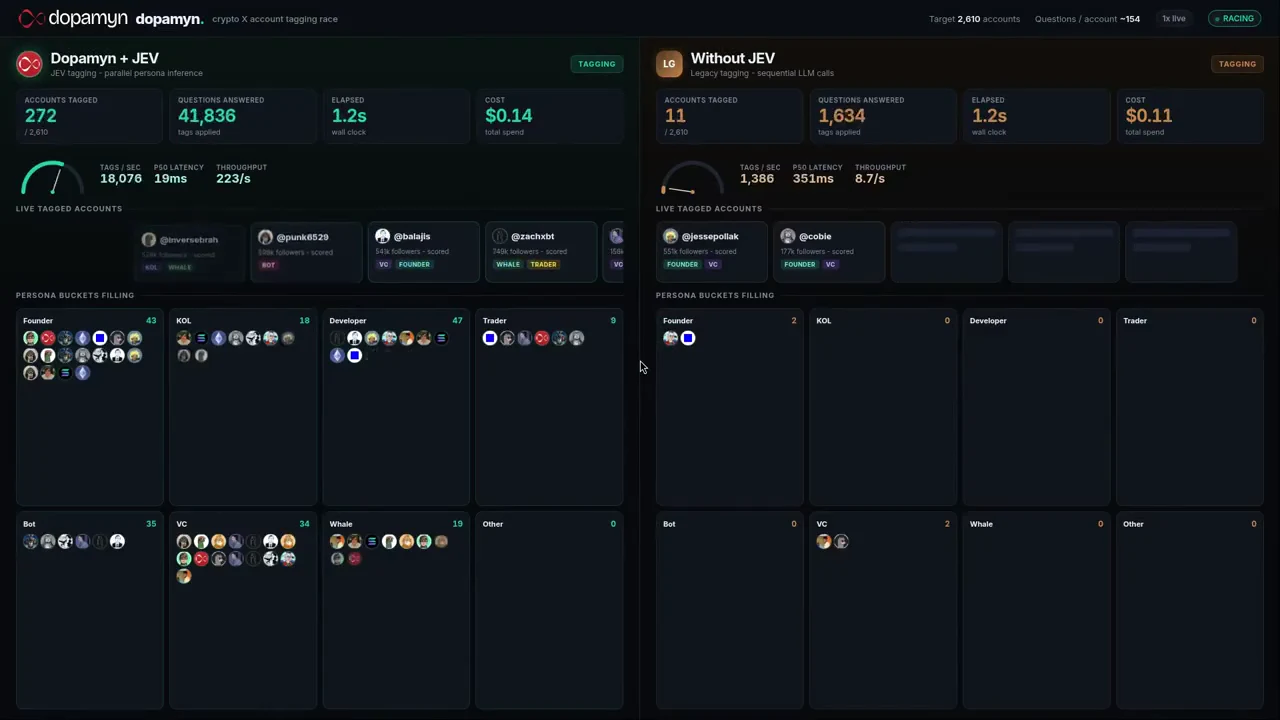
Task: Select Solana striped avatar in Dopamyn Developer bucket
Action: click(x=441, y=338)
